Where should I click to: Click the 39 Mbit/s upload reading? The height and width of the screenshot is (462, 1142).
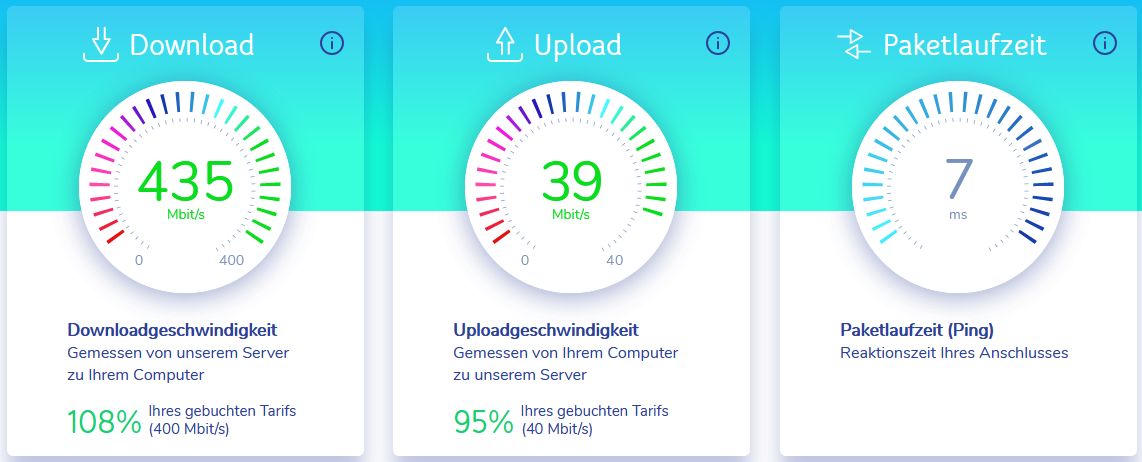pyautogui.click(x=571, y=188)
